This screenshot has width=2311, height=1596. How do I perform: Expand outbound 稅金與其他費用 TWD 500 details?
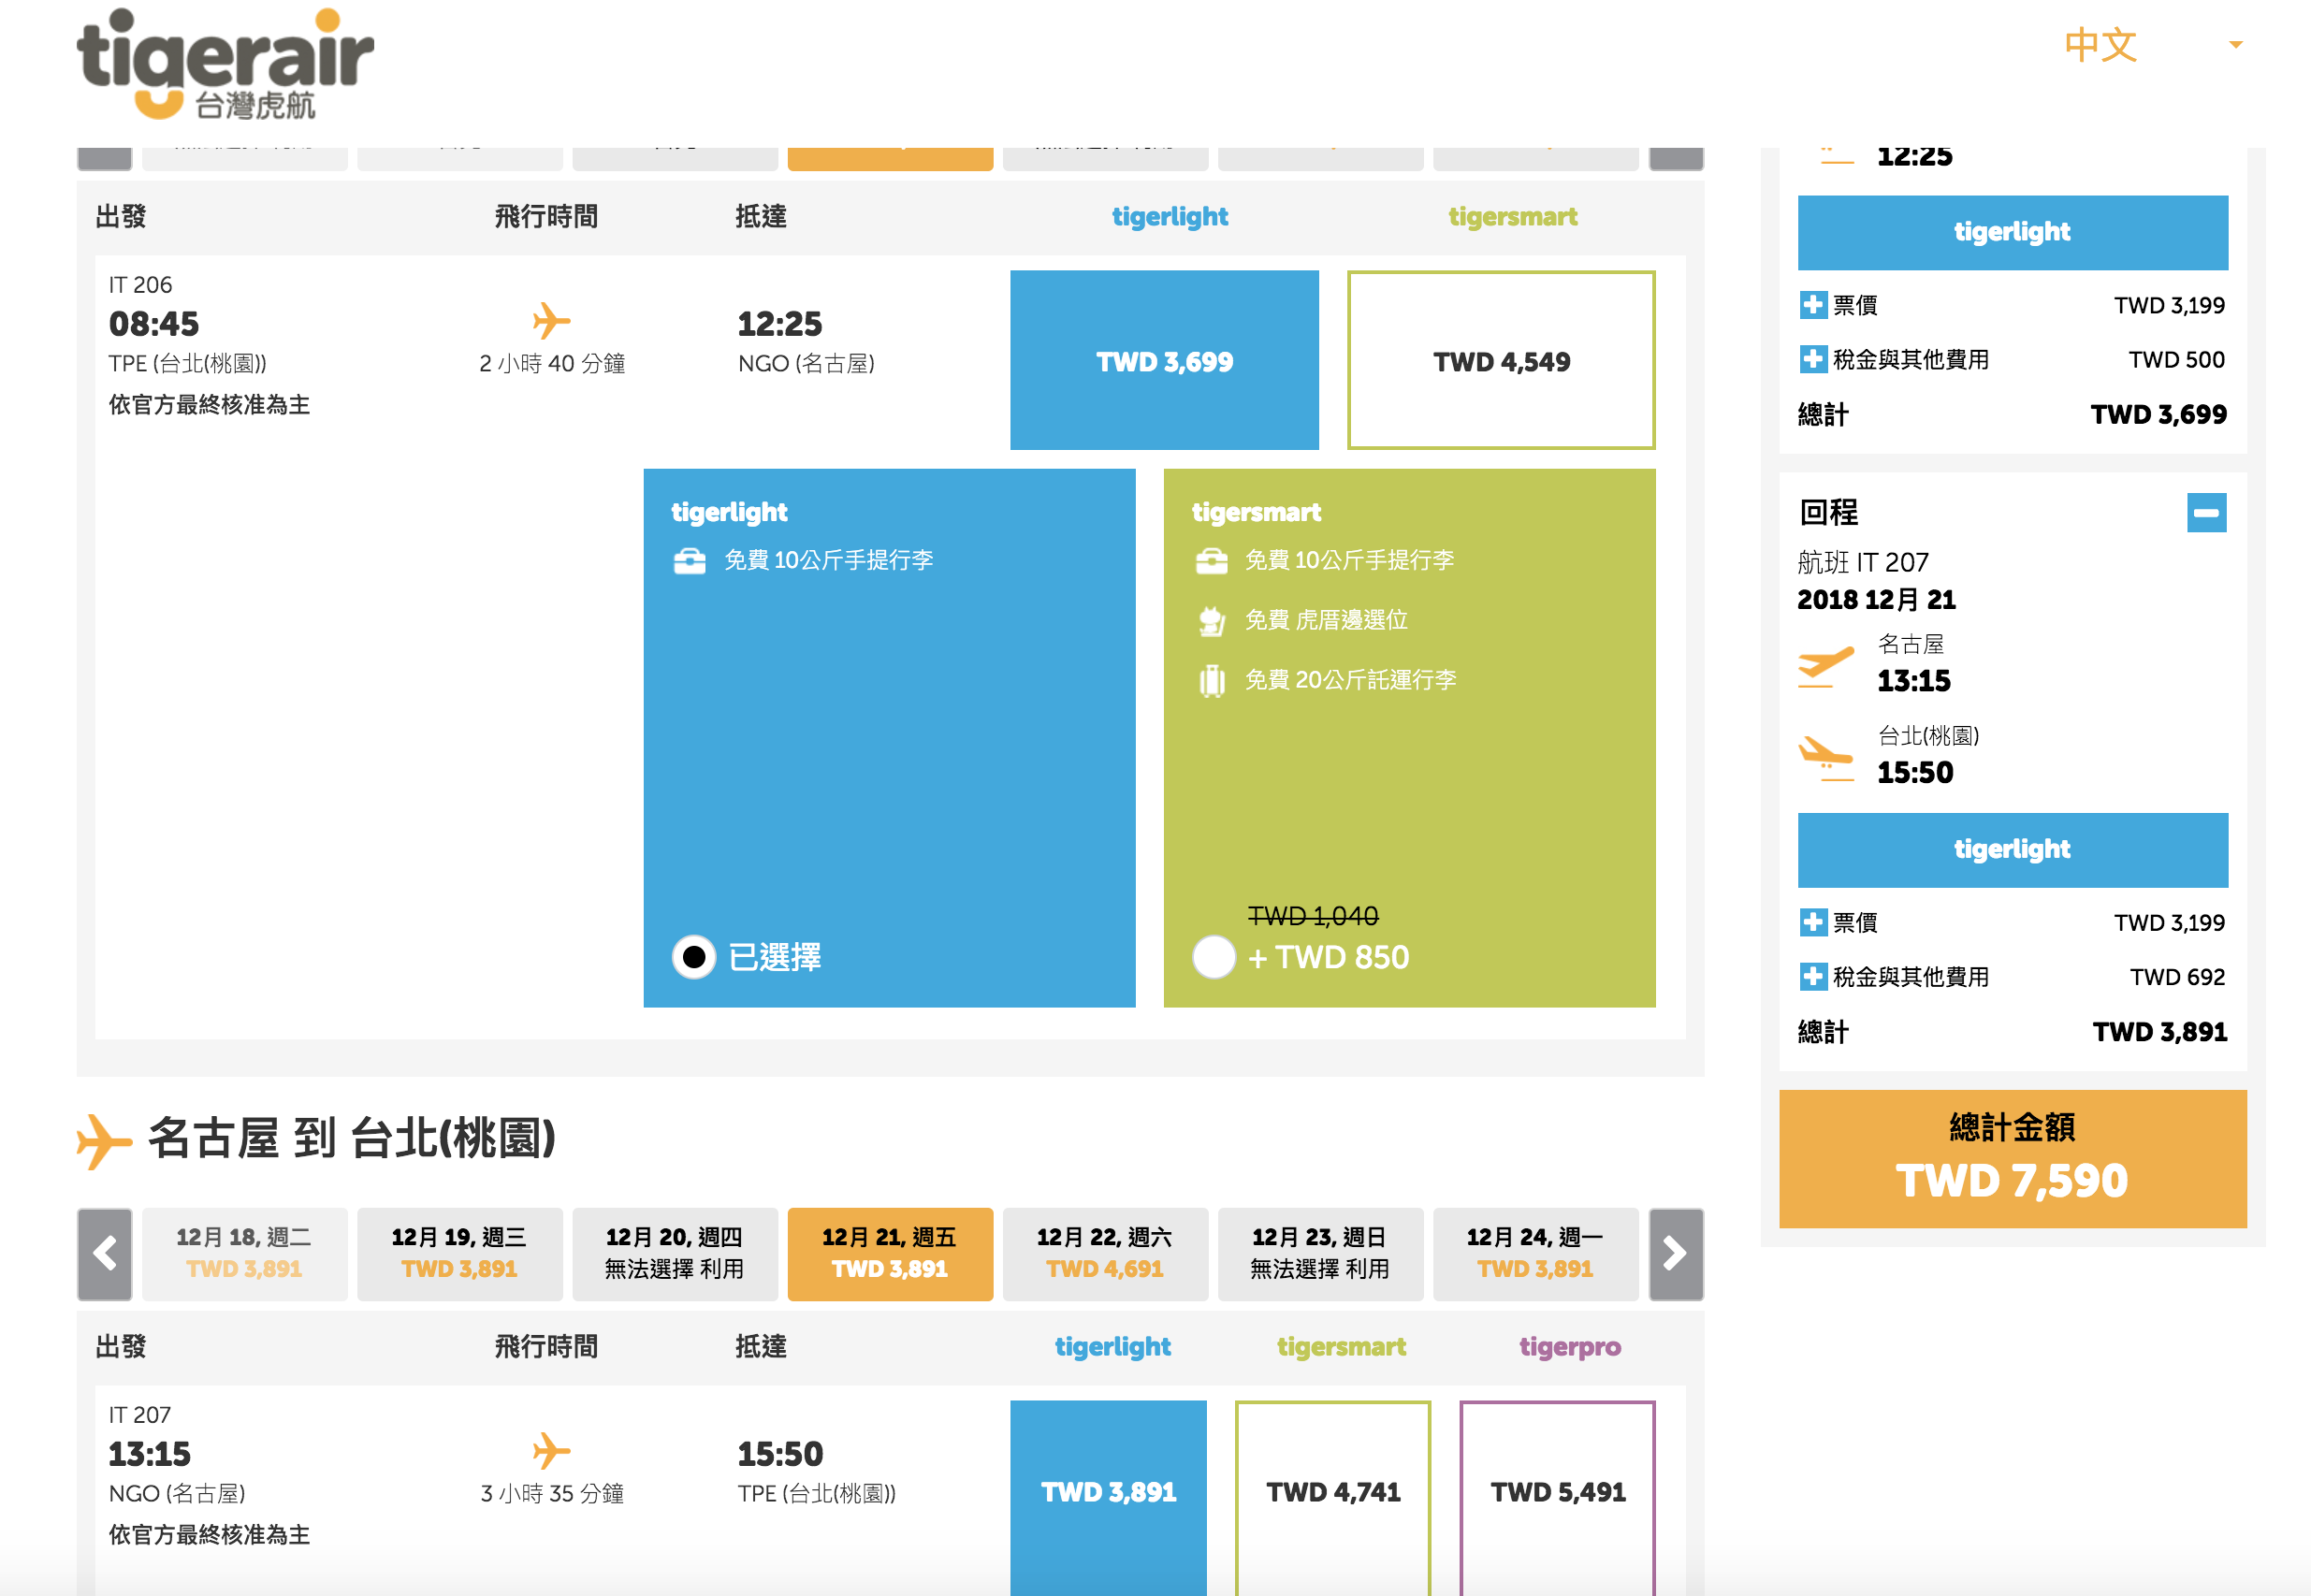pyautogui.click(x=1812, y=359)
